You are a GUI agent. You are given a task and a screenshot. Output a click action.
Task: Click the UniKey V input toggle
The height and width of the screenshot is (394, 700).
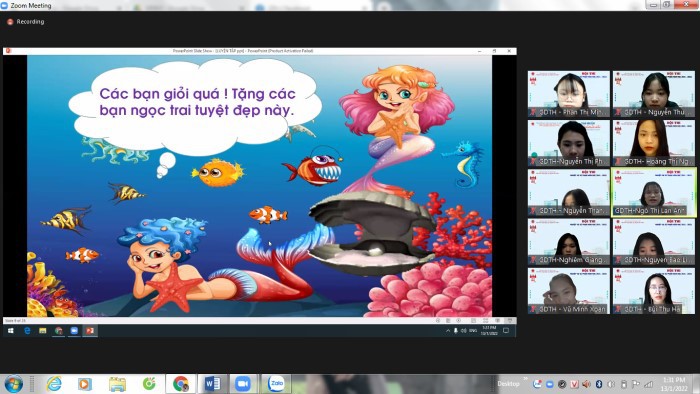tap(574, 384)
